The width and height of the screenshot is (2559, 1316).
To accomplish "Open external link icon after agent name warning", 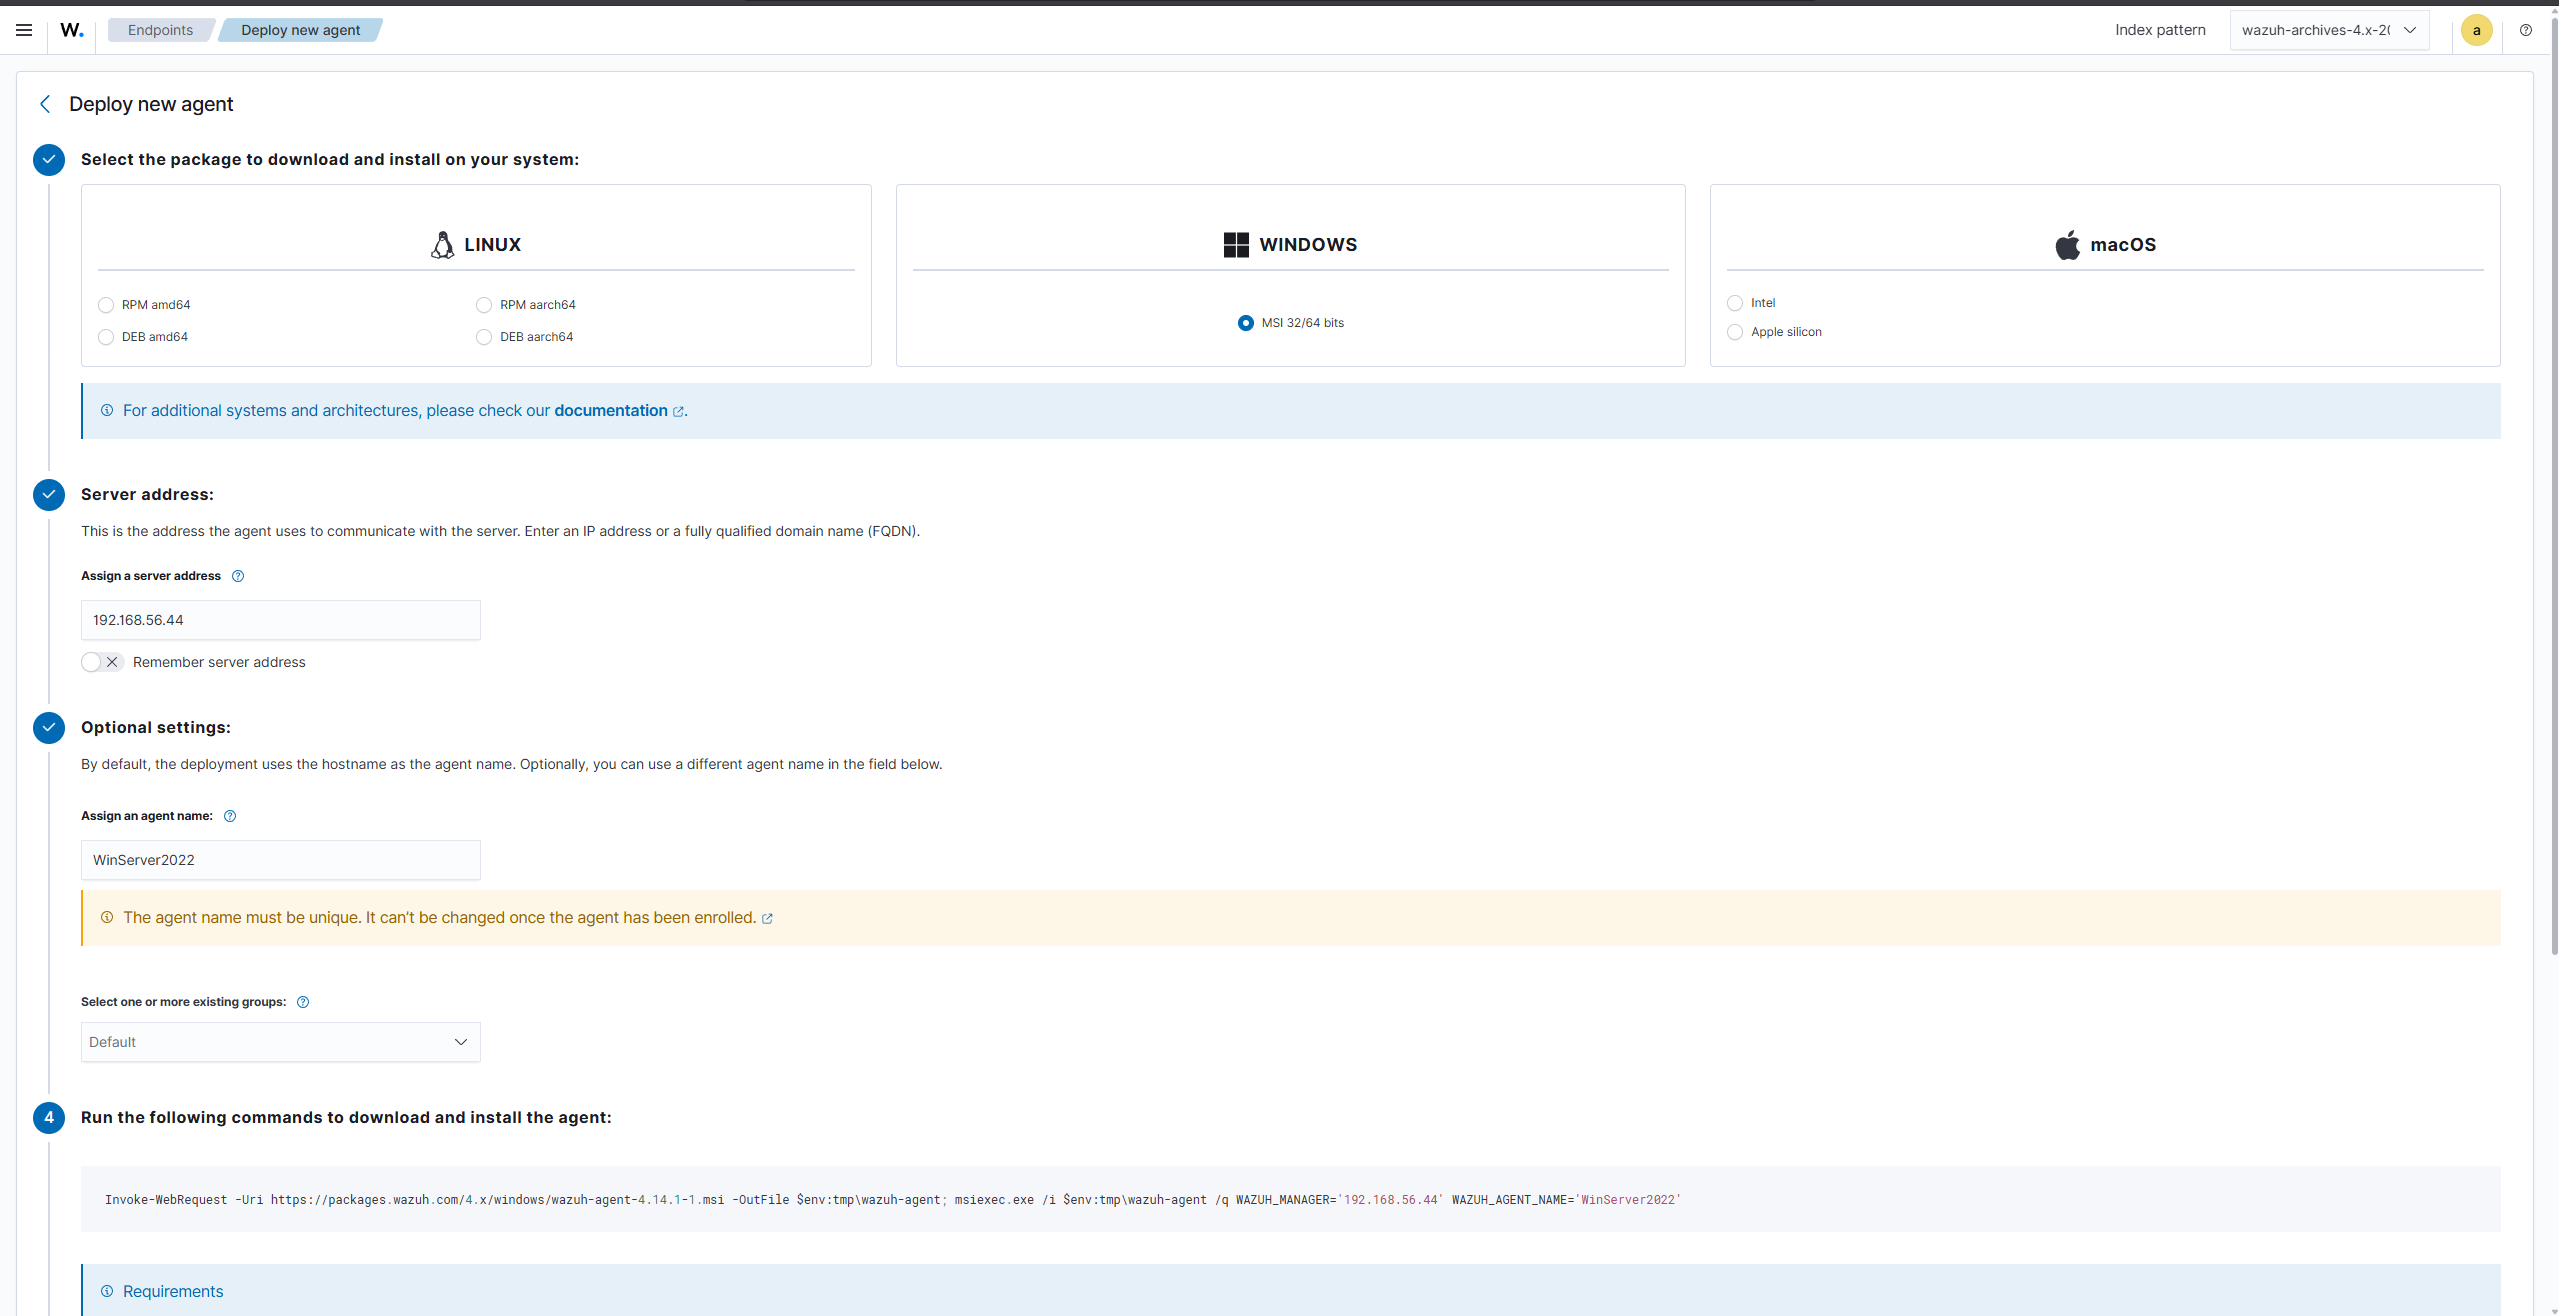I will click(767, 919).
